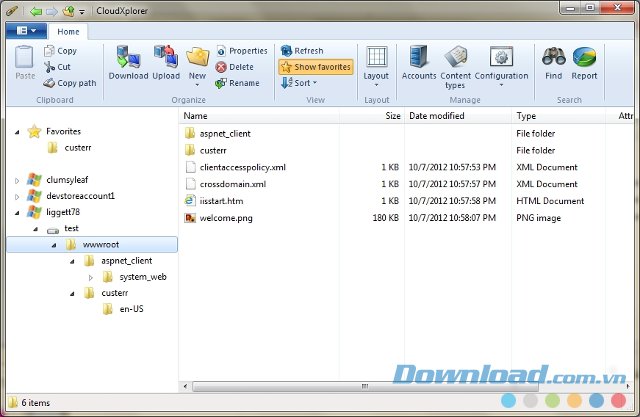This screenshot has height=417, width=640.
Task: Click the Rename button
Action: pyautogui.click(x=237, y=83)
